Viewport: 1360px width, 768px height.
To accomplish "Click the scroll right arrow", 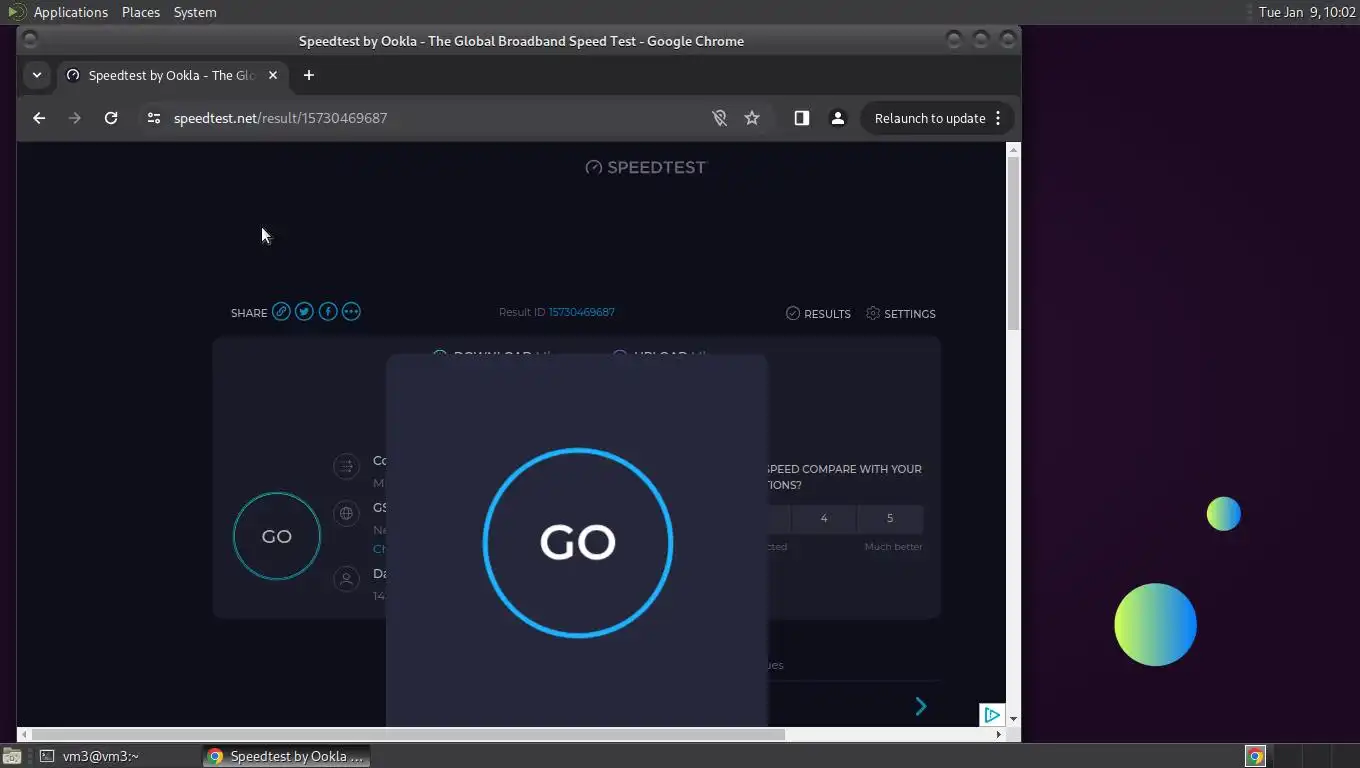I will tap(998, 734).
